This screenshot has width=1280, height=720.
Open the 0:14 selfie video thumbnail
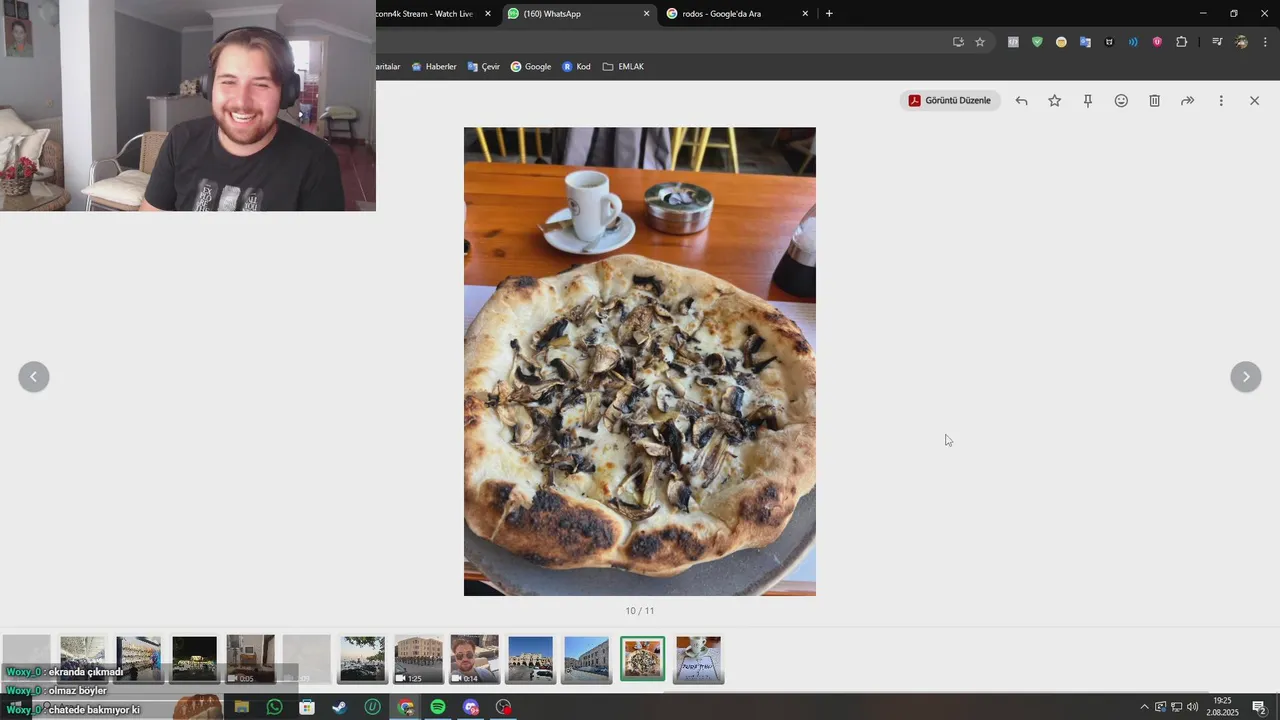point(474,659)
